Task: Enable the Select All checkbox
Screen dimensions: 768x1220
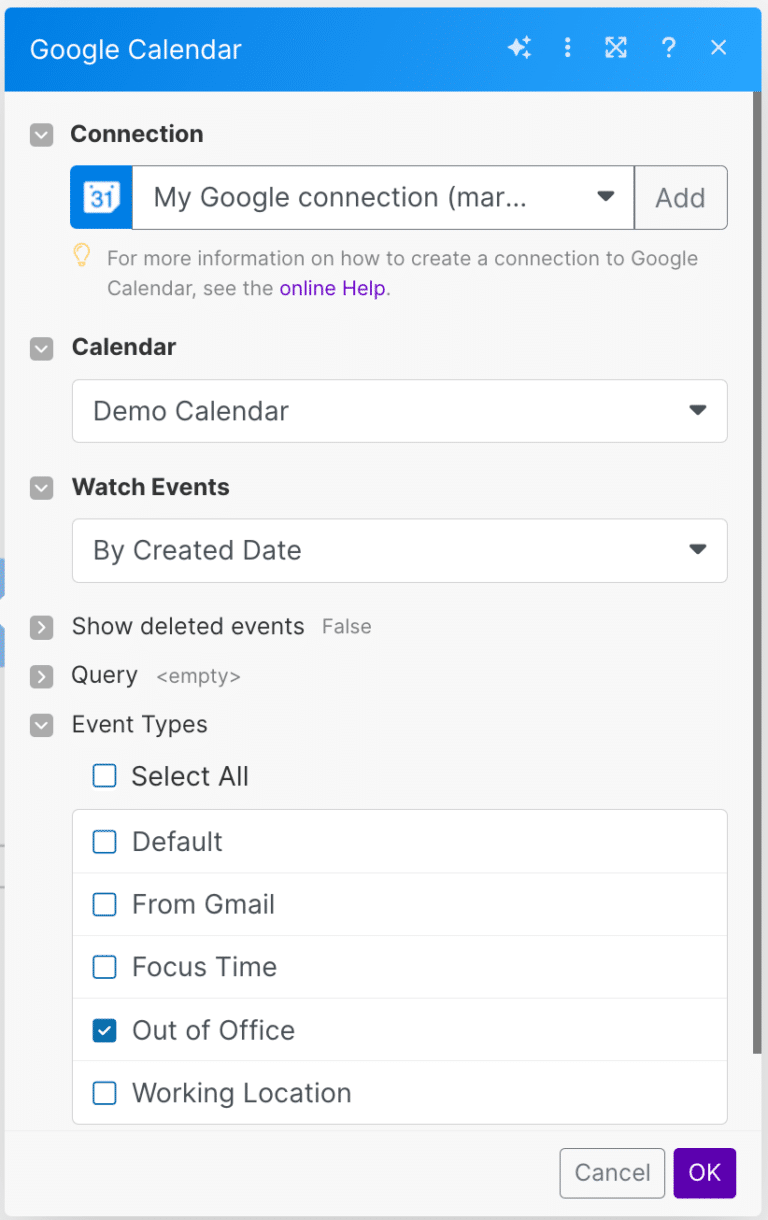Action: coord(104,776)
